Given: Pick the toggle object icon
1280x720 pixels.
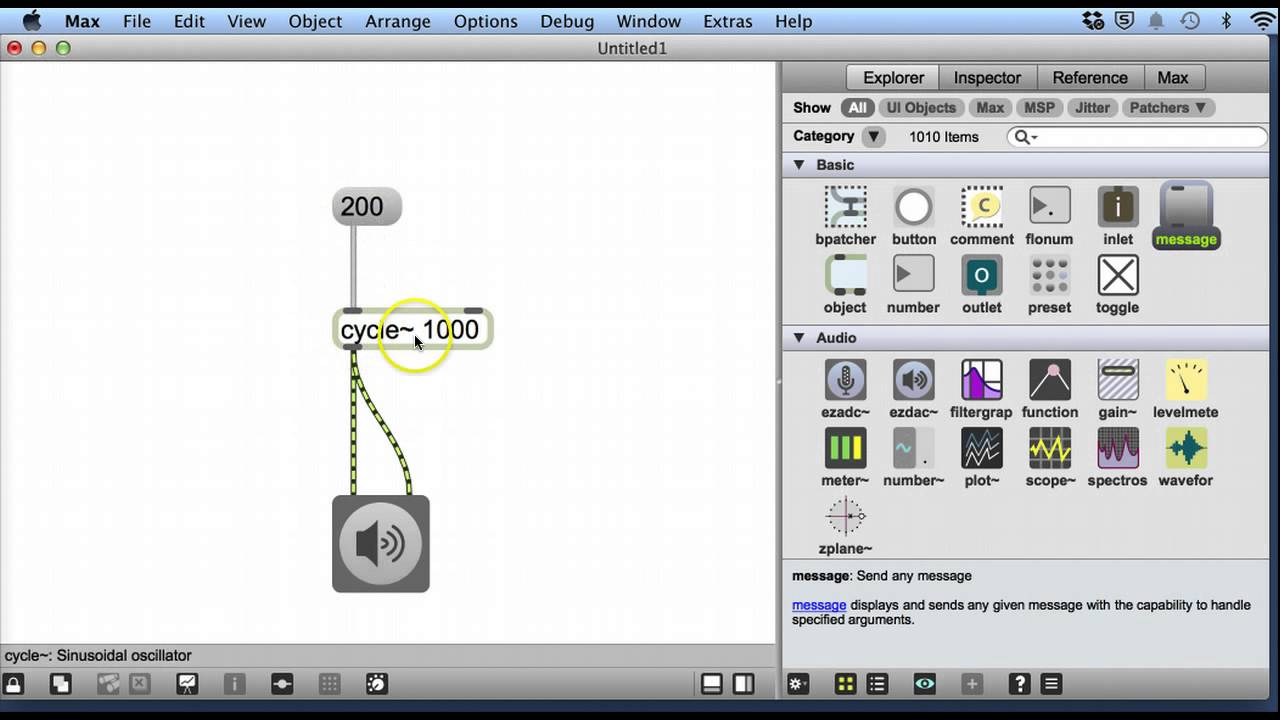Looking at the screenshot, I should (x=1117, y=275).
